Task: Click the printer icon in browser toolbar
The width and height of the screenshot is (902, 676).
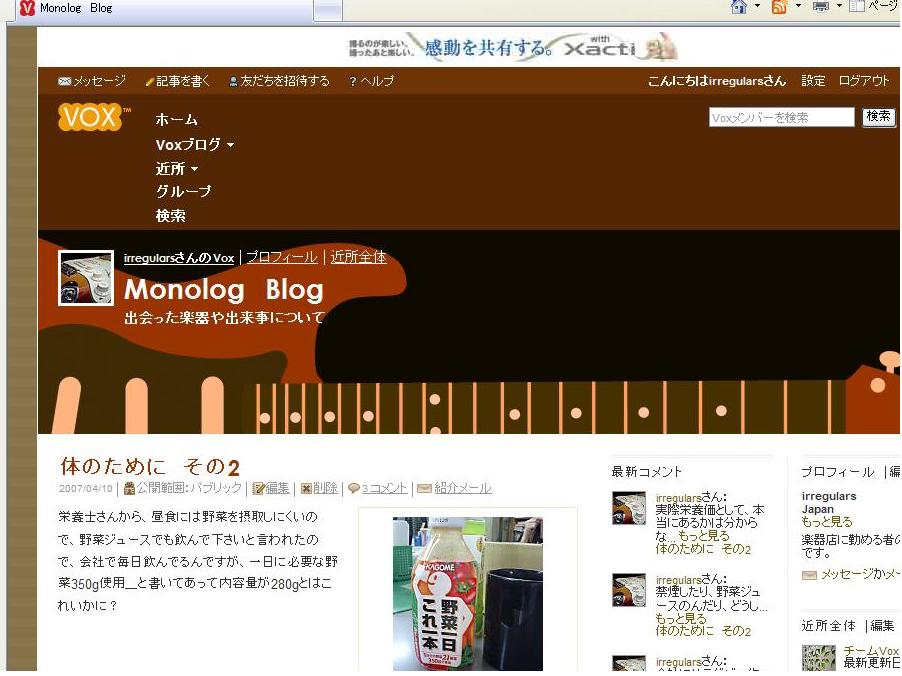Action: click(x=821, y=7)
